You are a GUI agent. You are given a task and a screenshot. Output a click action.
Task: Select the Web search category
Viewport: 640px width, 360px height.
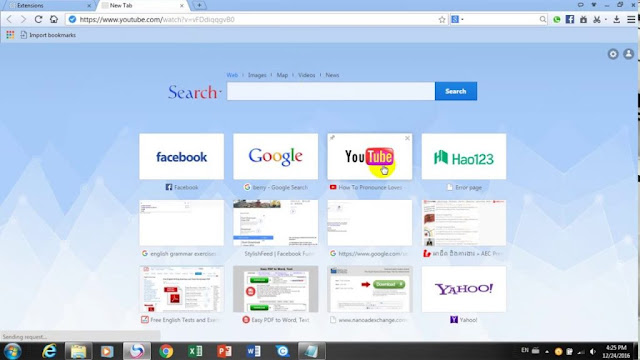(232, 75)
